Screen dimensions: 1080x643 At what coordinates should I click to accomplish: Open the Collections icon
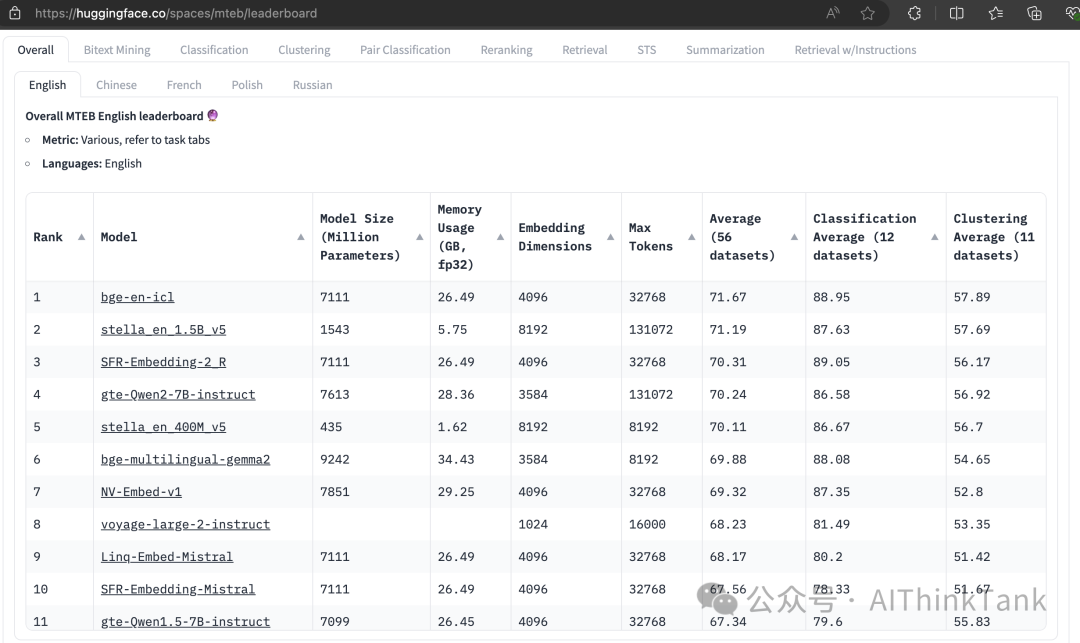pyautogui.click(x=1034, y=13)
